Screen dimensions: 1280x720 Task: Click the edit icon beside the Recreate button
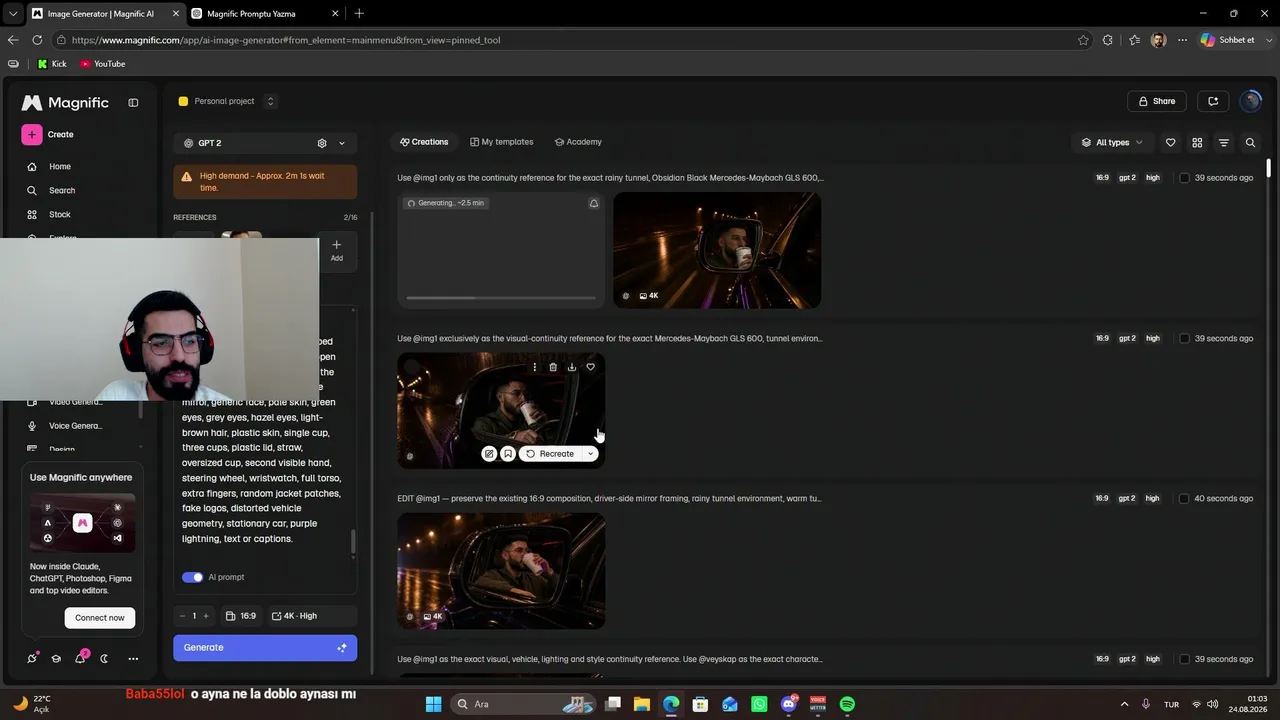pyautogui.click(x=489, y=454)
